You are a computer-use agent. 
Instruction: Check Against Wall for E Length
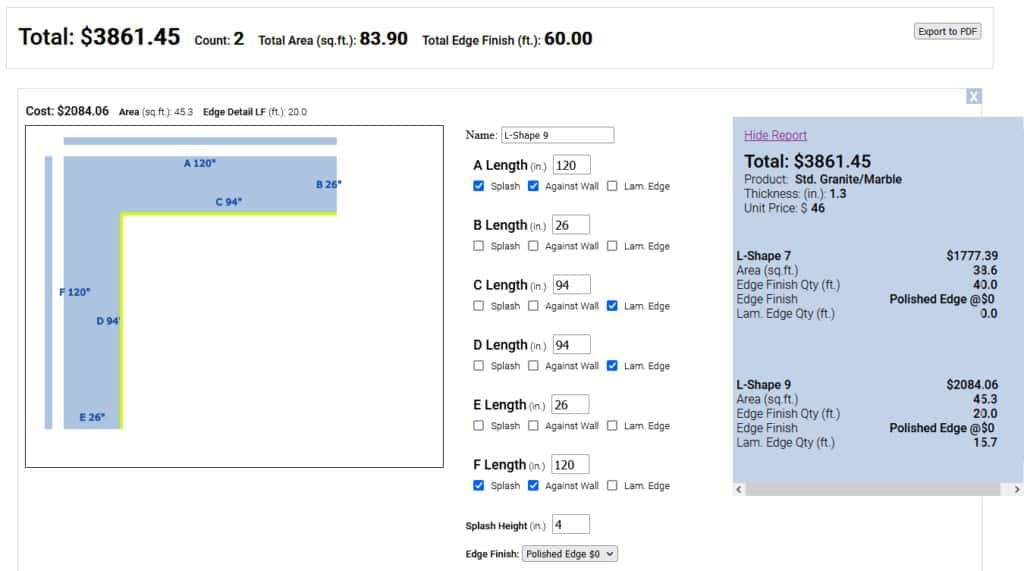[534, 426]
